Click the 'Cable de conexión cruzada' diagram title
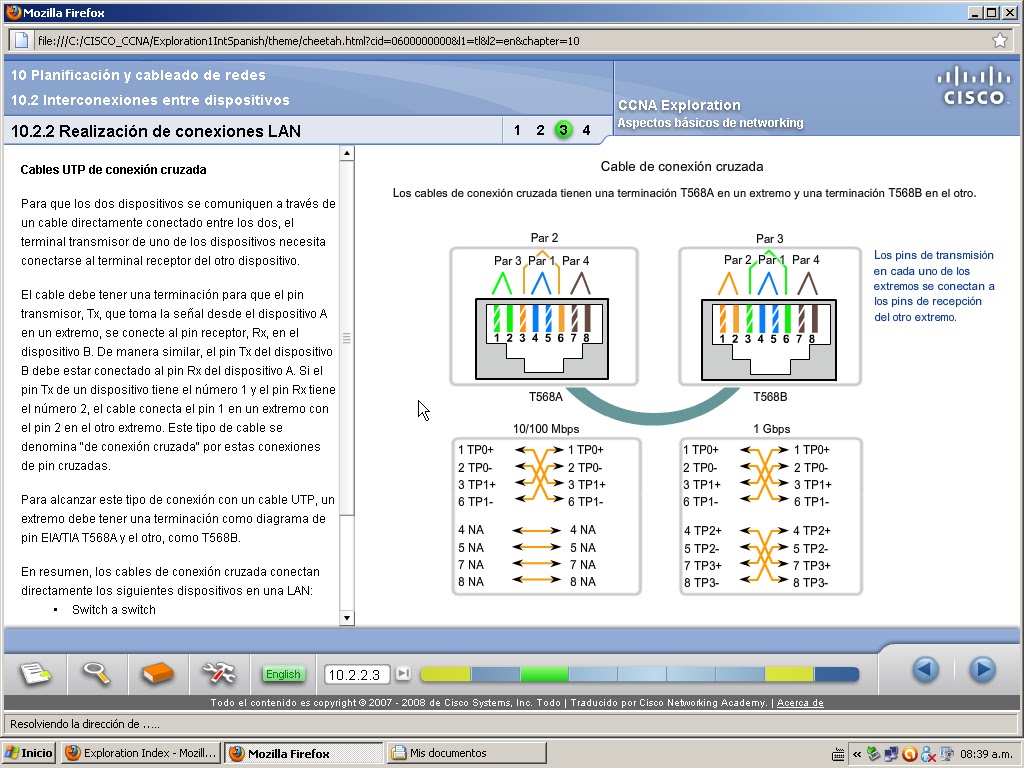Screen dimensions: 1024x768 point(682,167)
